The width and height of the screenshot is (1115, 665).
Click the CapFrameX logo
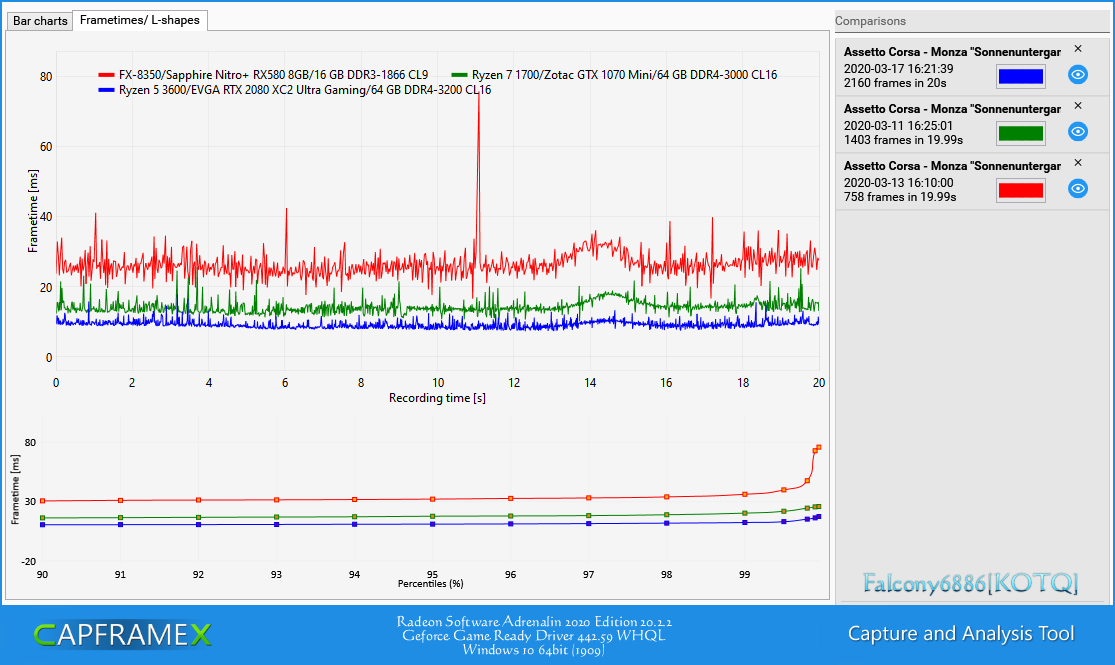point(122,634)
